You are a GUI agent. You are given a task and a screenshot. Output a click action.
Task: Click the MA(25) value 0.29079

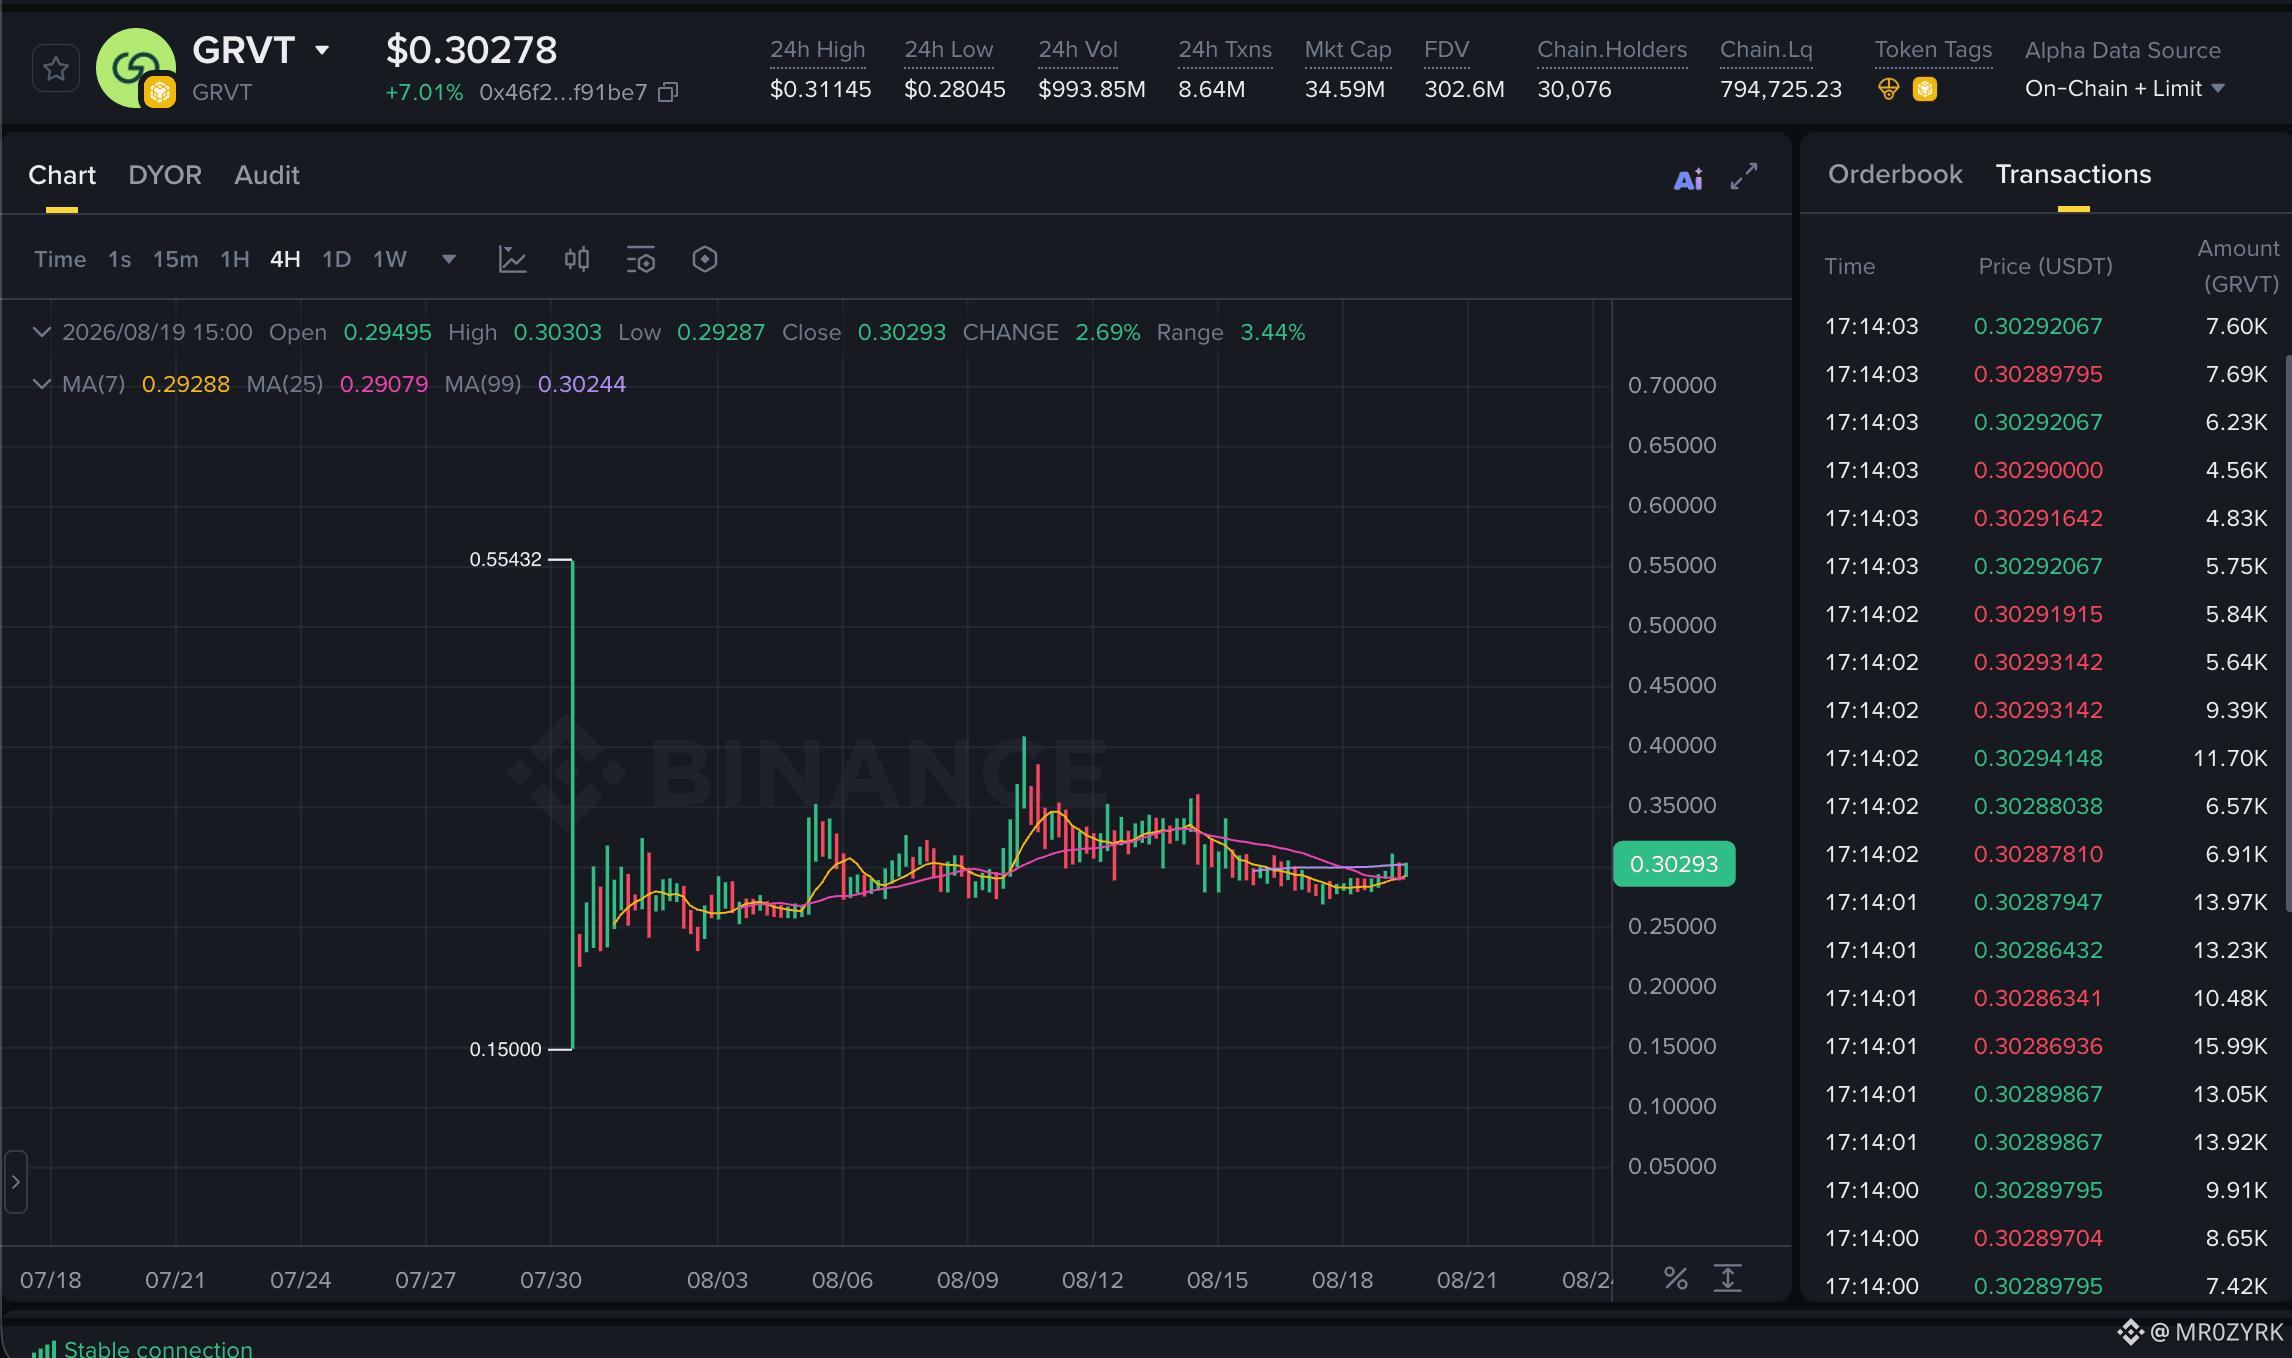(384, 384)
